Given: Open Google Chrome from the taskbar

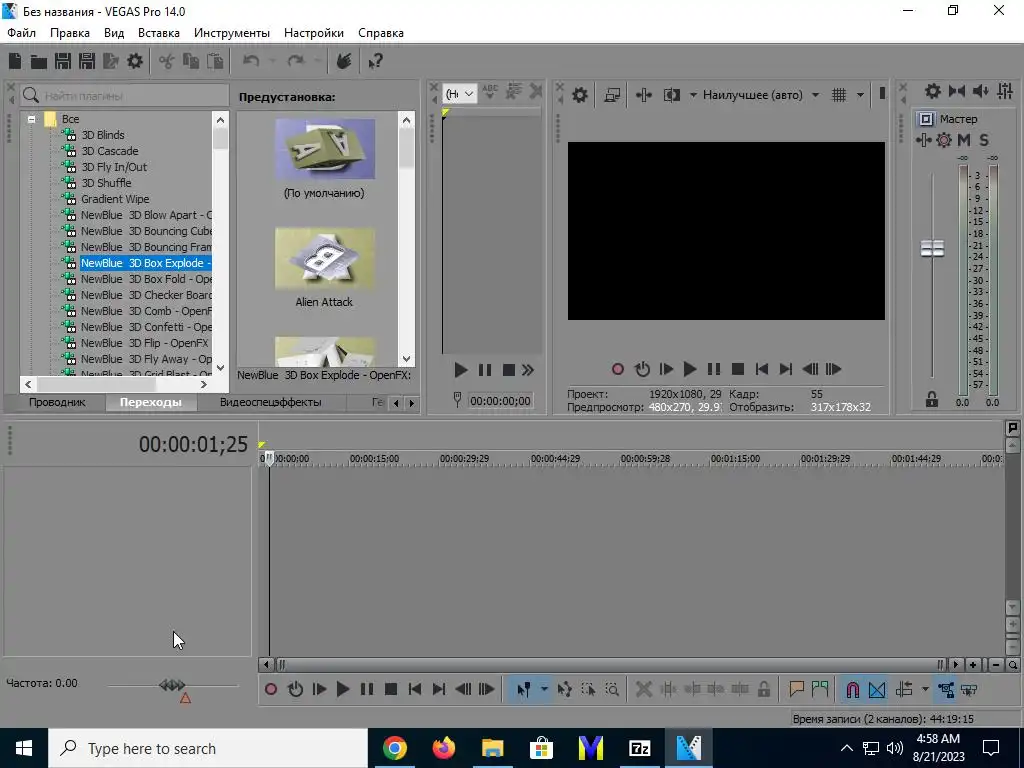Looking at the screenshot, I should (x=395, y=748).
